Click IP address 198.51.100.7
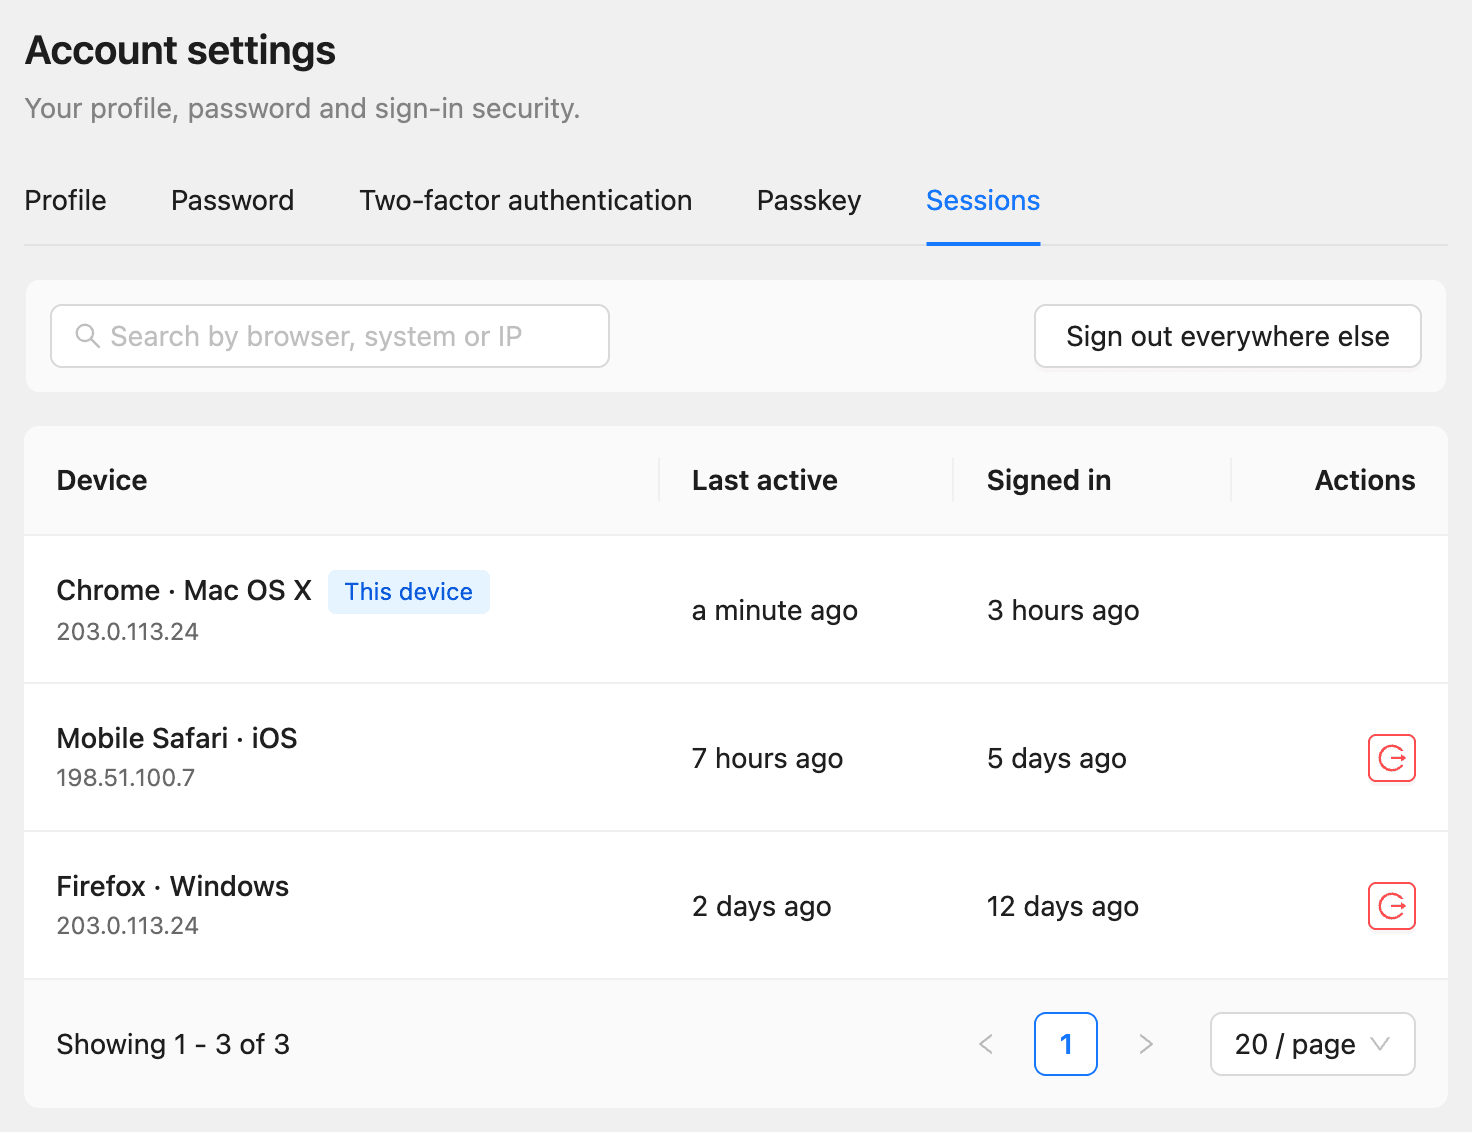1472x1132 pixels. click(126, 778)
